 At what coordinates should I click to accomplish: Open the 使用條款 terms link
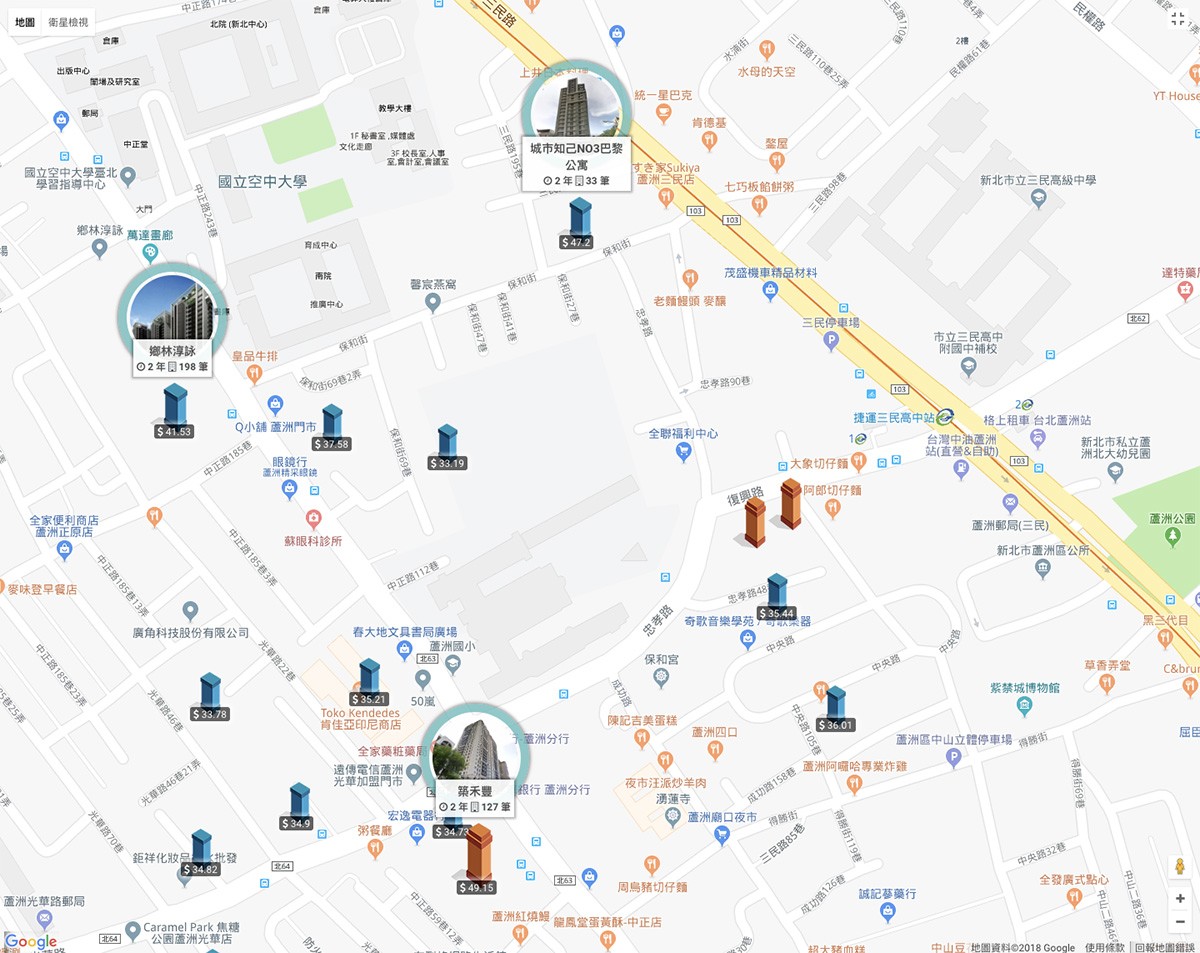tap(1104, 947)
